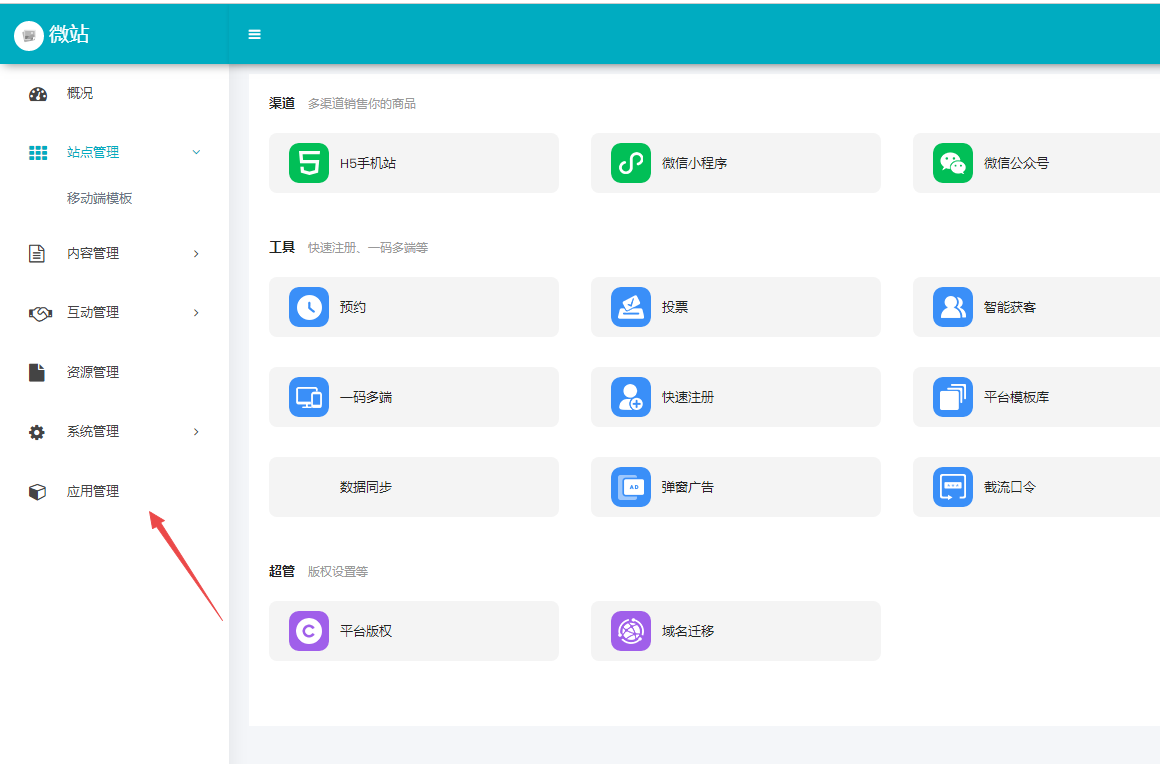Select 资源管理 menu label
The height and width of the screenshot is (764, 1160).
(x=92, y=373)
